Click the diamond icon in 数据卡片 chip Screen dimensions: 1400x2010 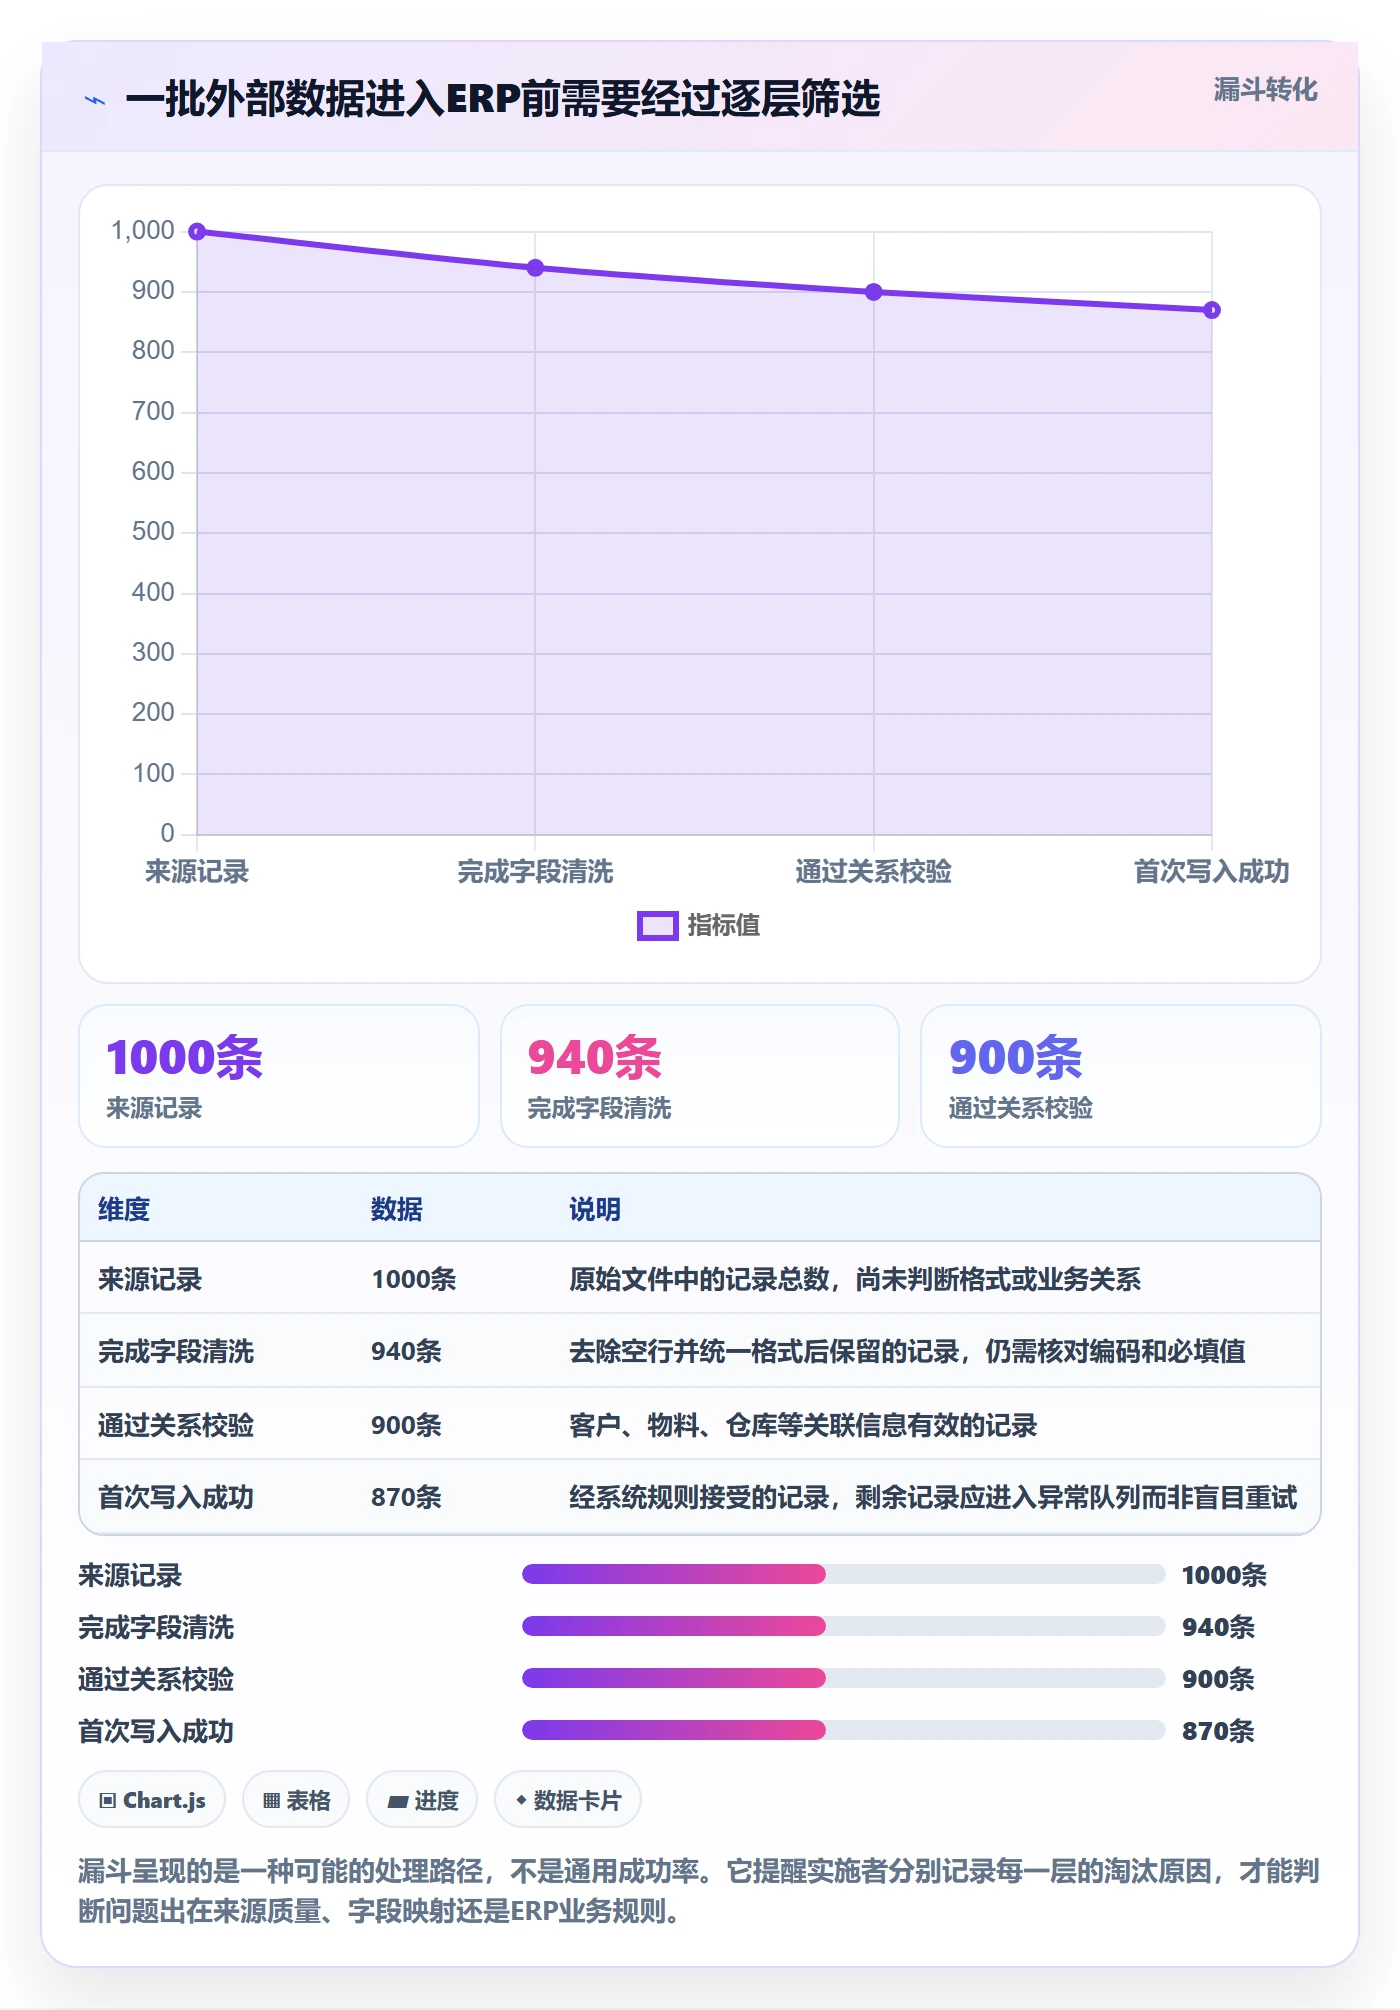[x=521, y=1801]
